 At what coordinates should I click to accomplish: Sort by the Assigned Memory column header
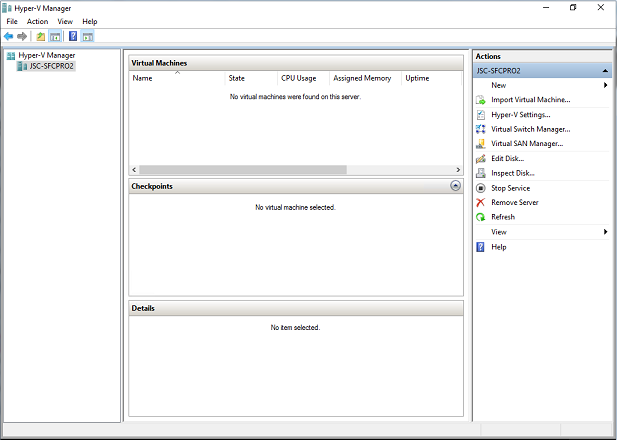(365, 78)
